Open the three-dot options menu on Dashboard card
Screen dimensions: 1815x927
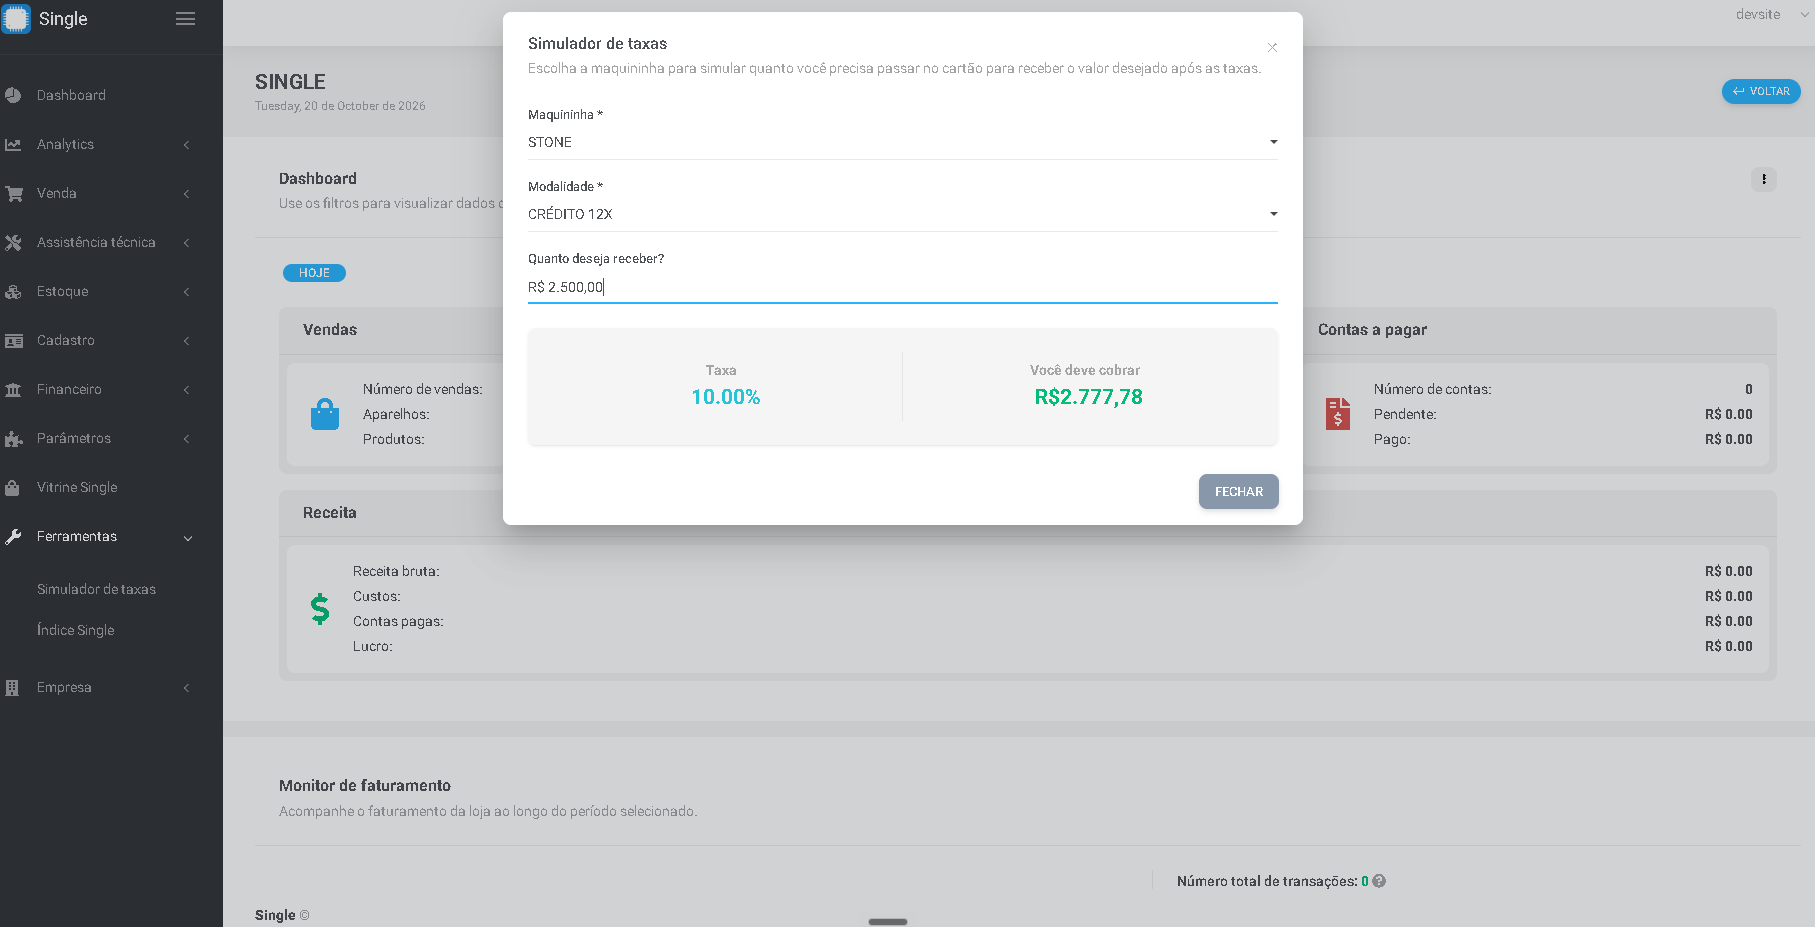click(x=1763, y=179)
